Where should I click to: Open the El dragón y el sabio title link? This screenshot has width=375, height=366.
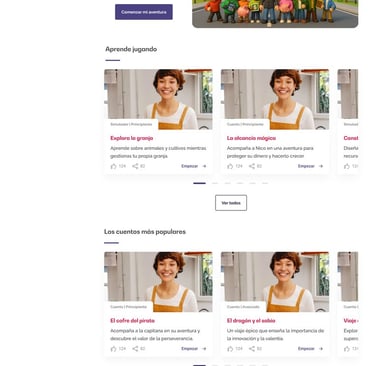click(x=251, y=321)
